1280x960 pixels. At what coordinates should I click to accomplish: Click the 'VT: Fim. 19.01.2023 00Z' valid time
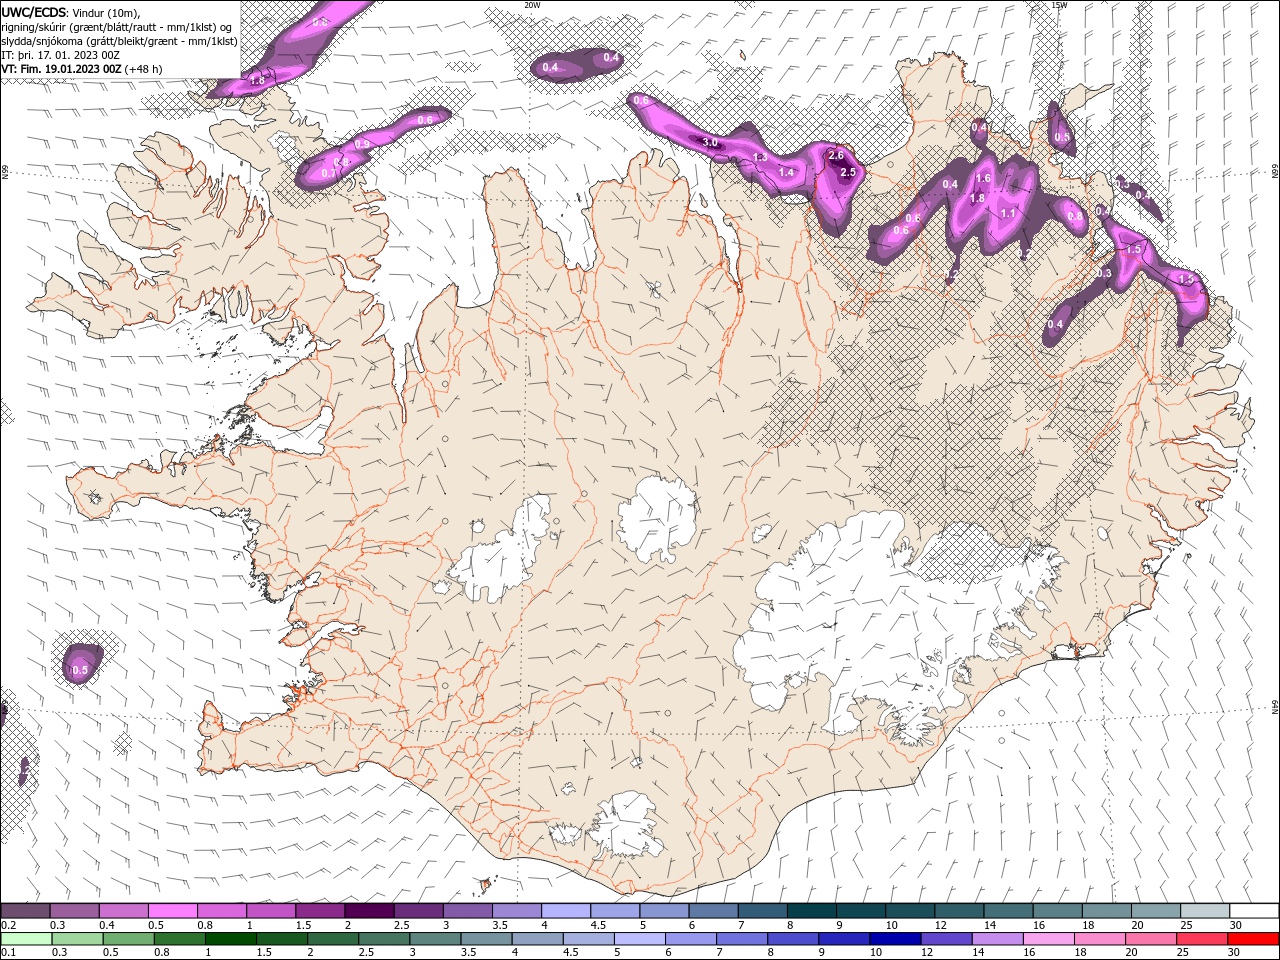(62, 69)
